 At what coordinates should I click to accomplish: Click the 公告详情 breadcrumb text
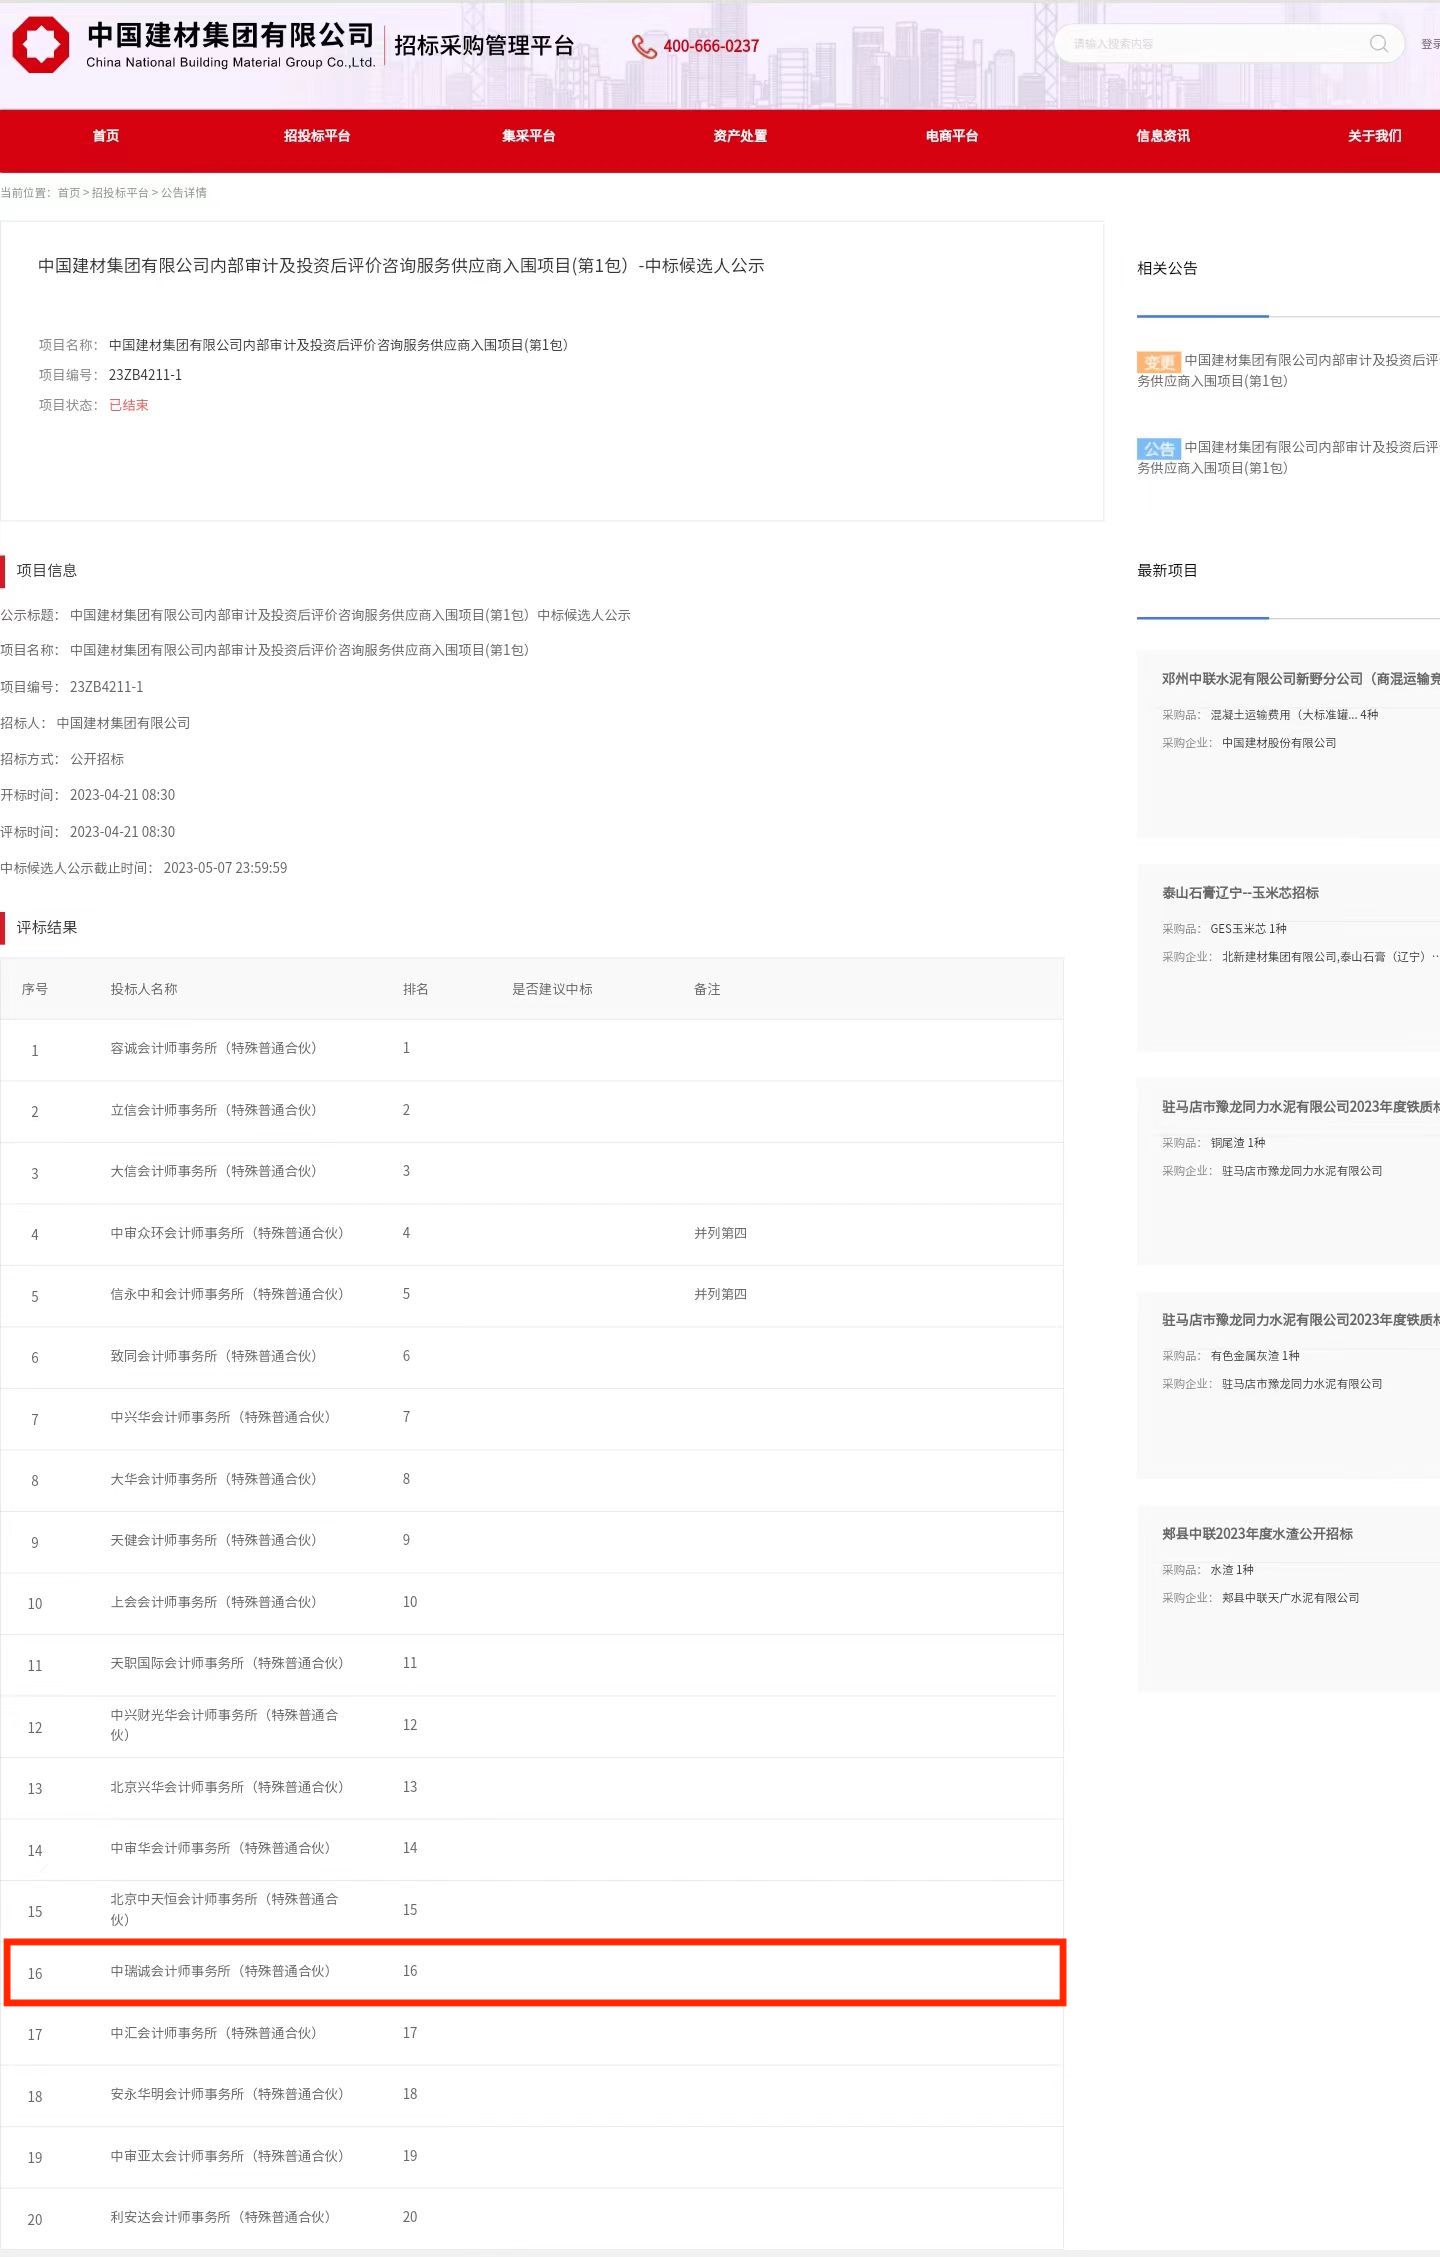[184, 193]
